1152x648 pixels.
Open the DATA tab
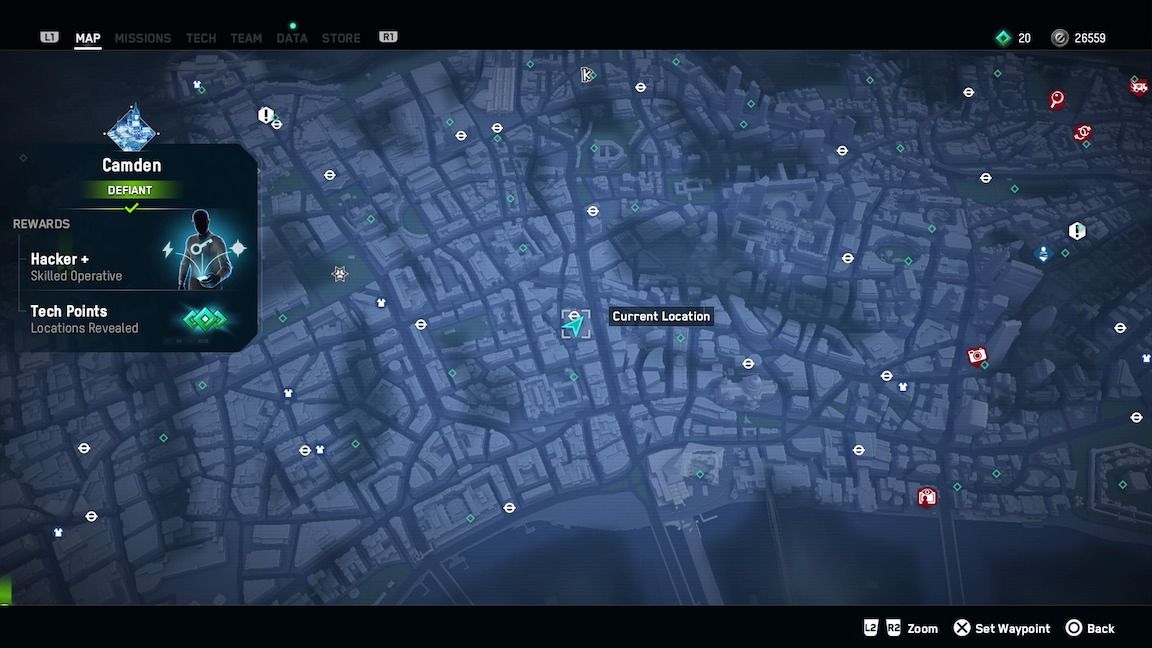tap(292, 38)
